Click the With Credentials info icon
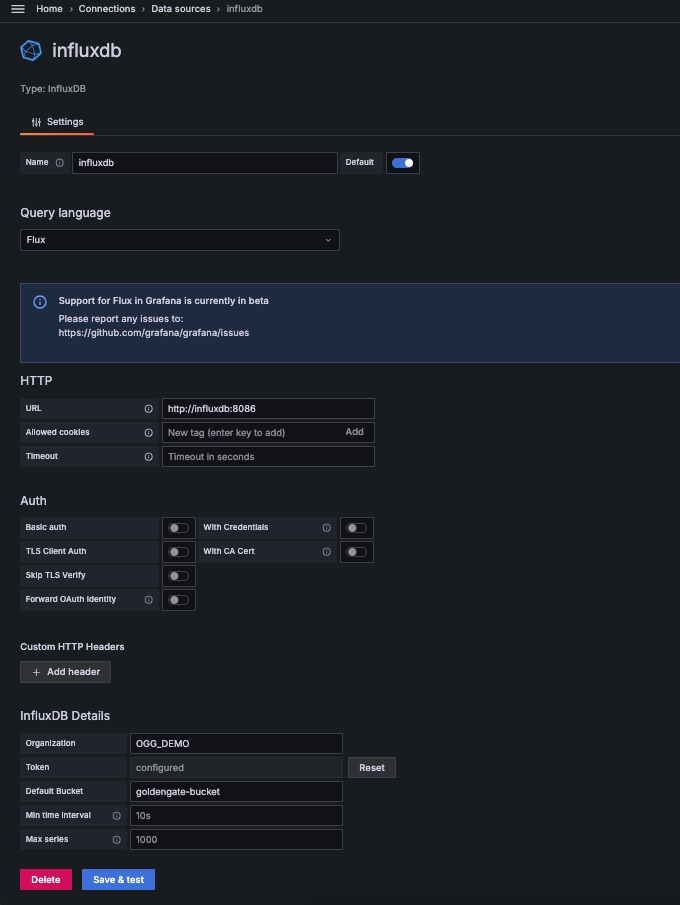Viewport: 680px width, 905px height. click(327, 528)
